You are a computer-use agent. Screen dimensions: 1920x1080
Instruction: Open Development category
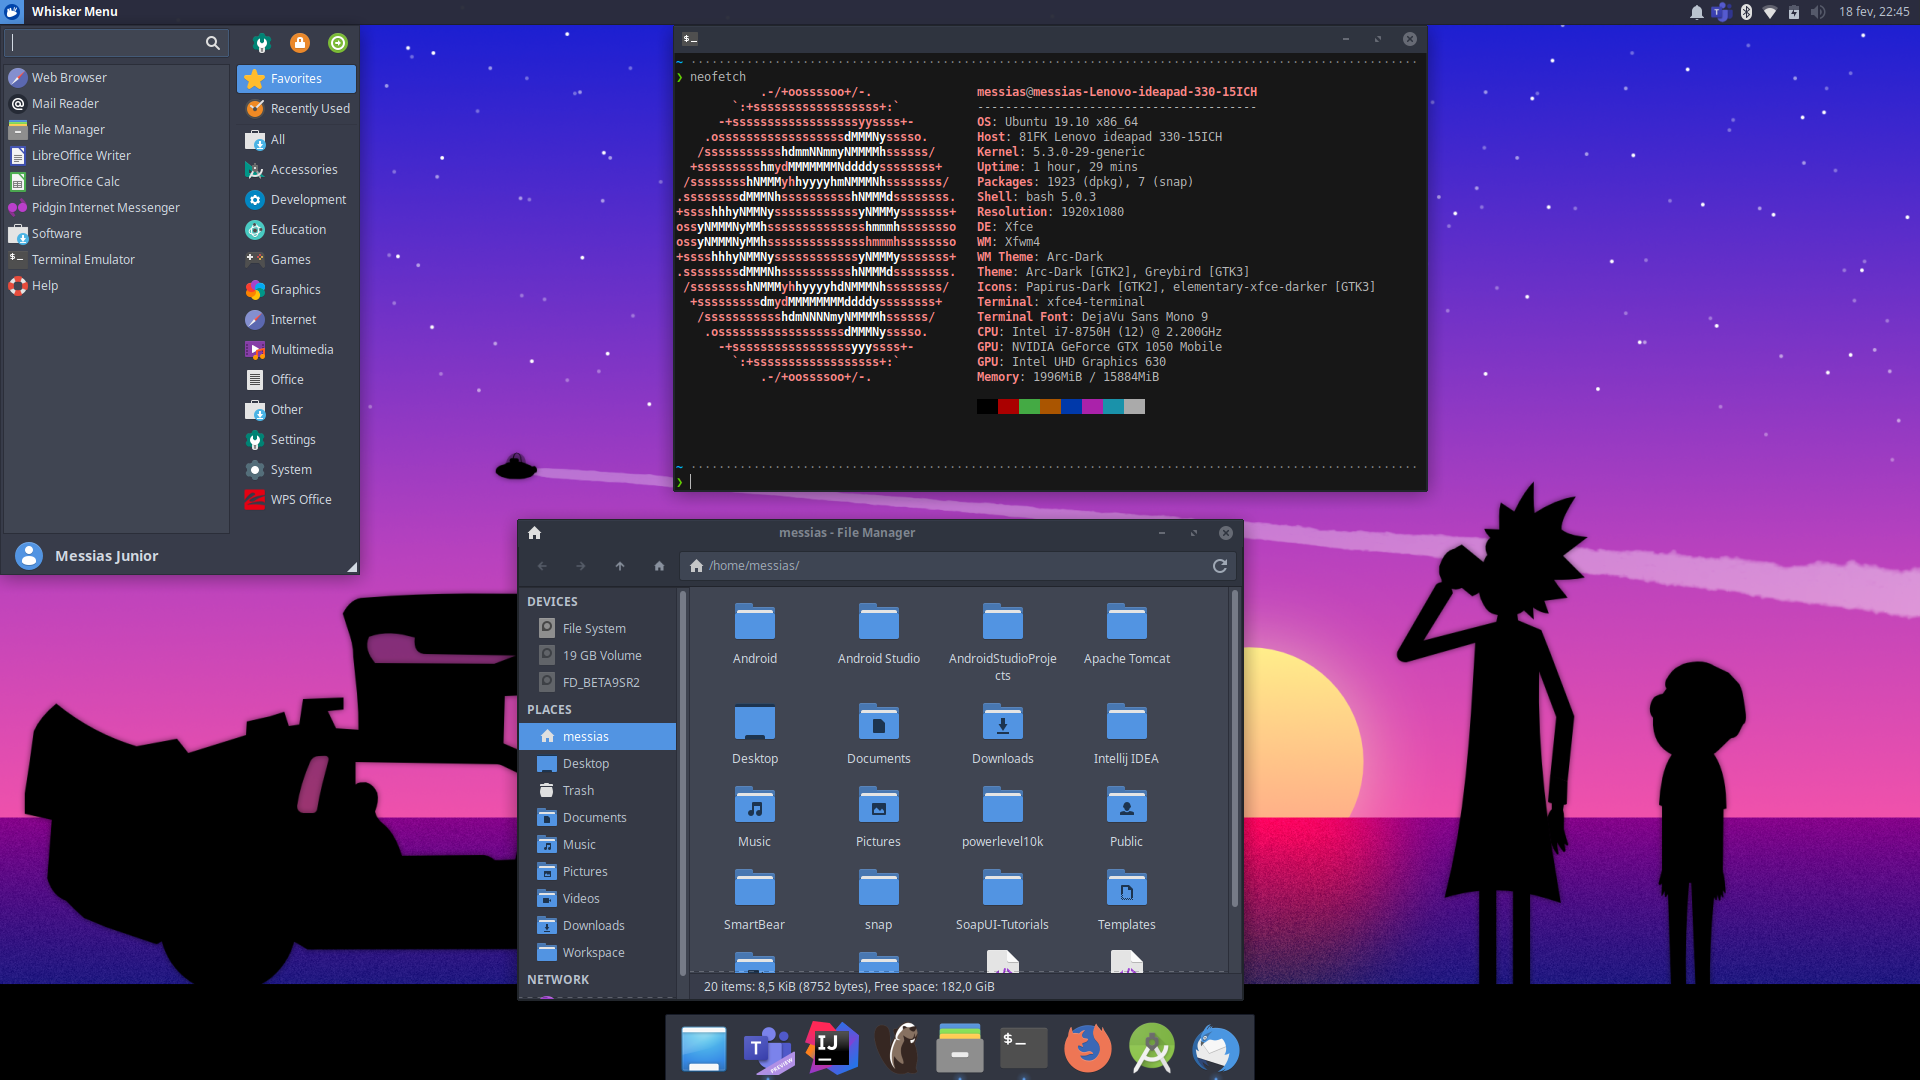[x=296, y=199]
